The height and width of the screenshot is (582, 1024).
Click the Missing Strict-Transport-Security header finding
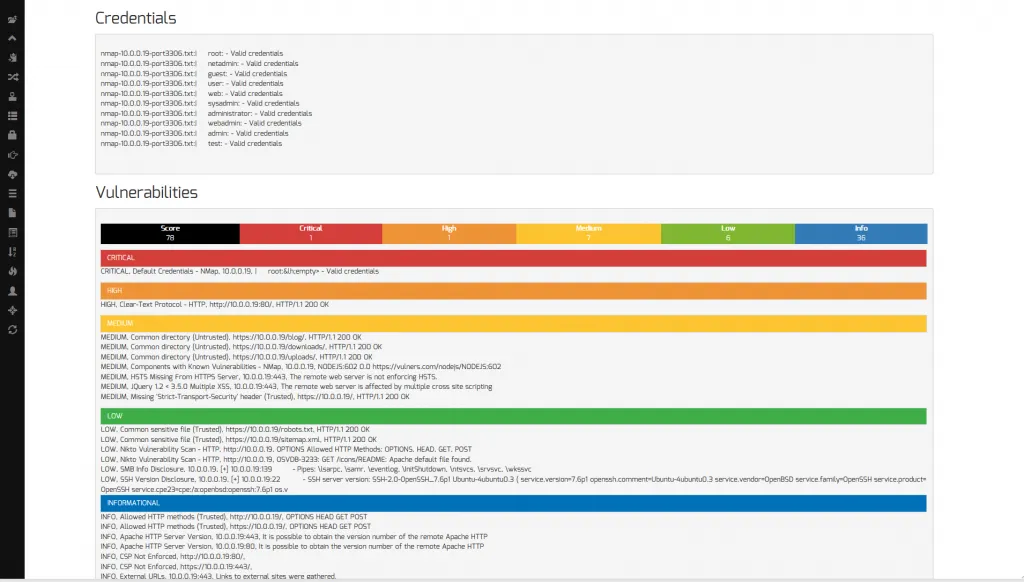click(x=255, y=397)
